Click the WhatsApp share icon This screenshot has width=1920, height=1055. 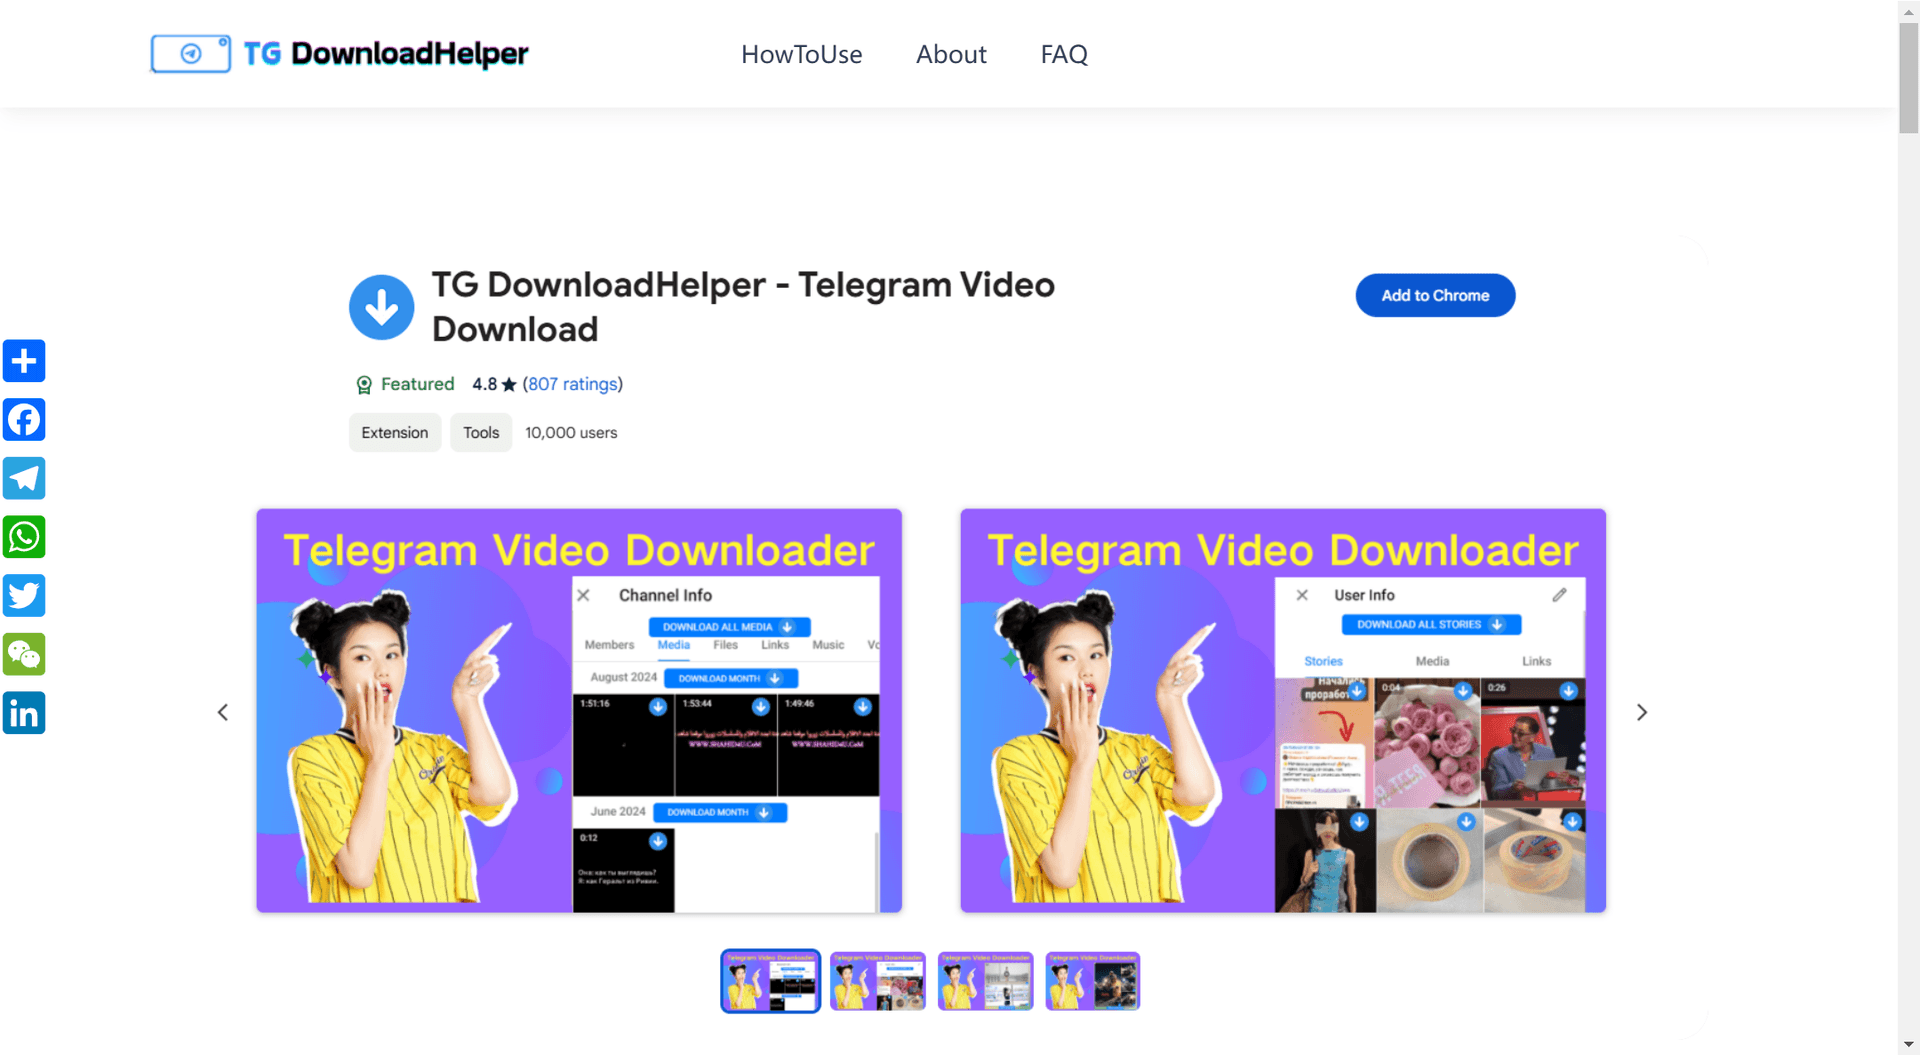point(24,537)
